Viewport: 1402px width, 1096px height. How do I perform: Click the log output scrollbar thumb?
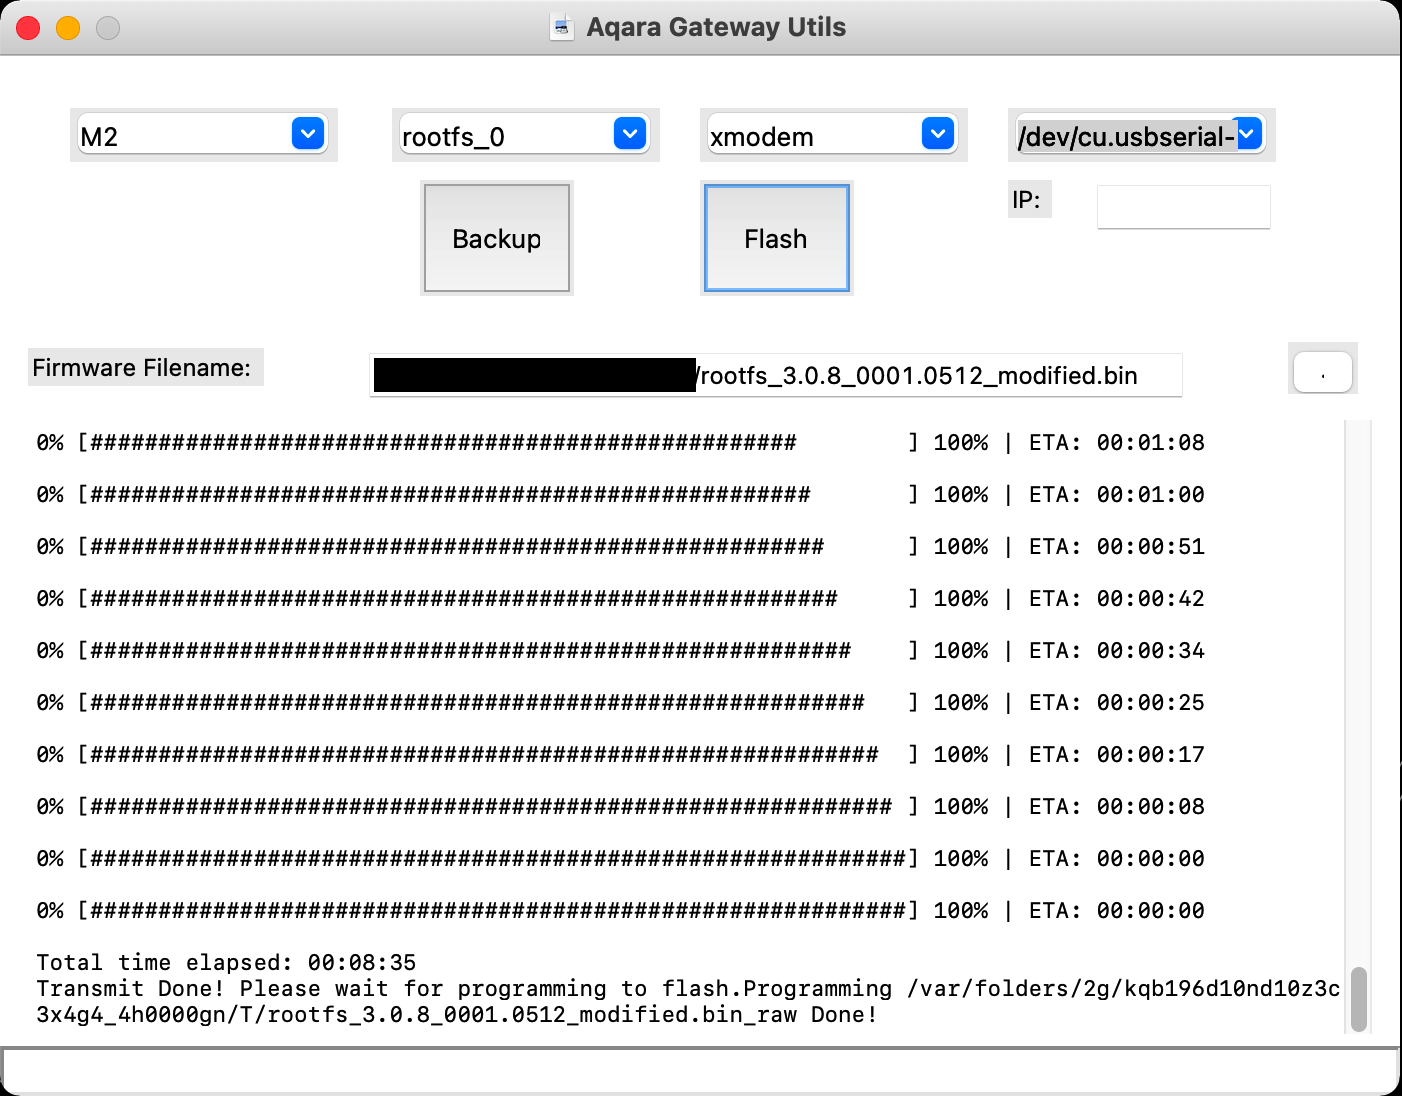tap(1358, 998)
